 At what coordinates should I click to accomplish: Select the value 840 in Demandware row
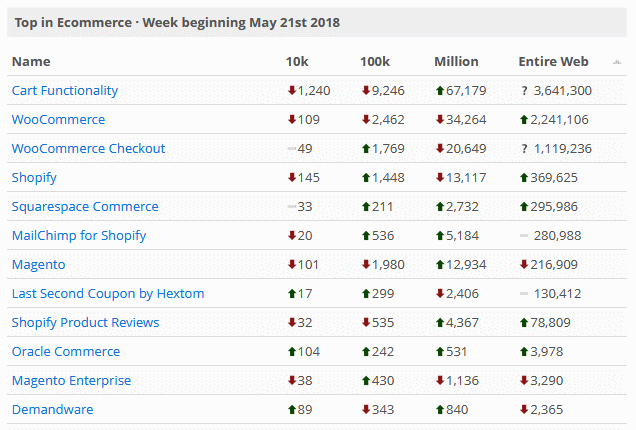click(x=457, y=410)
